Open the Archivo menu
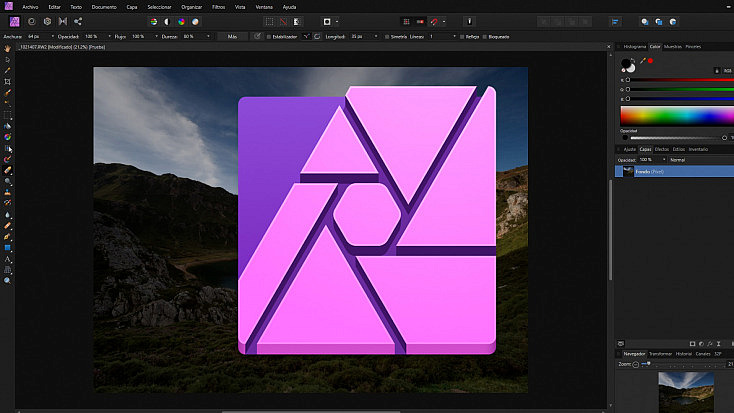 pyautogui.click(x=30, y=7)
